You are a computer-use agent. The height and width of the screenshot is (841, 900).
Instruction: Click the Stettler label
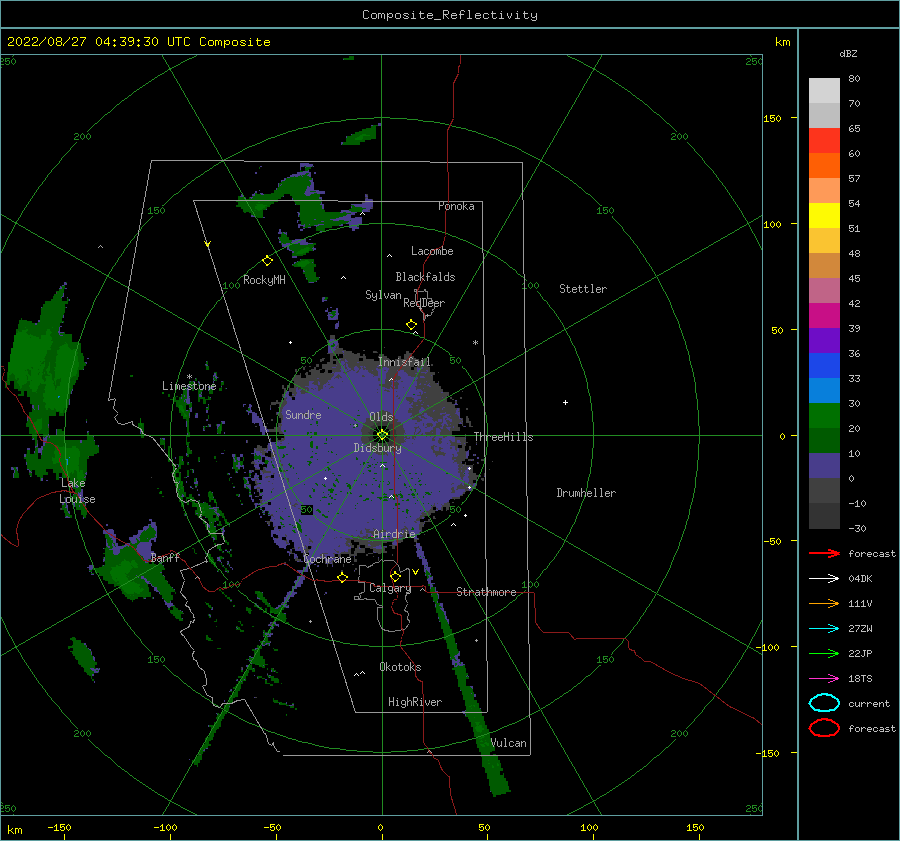tap(583, 289)
